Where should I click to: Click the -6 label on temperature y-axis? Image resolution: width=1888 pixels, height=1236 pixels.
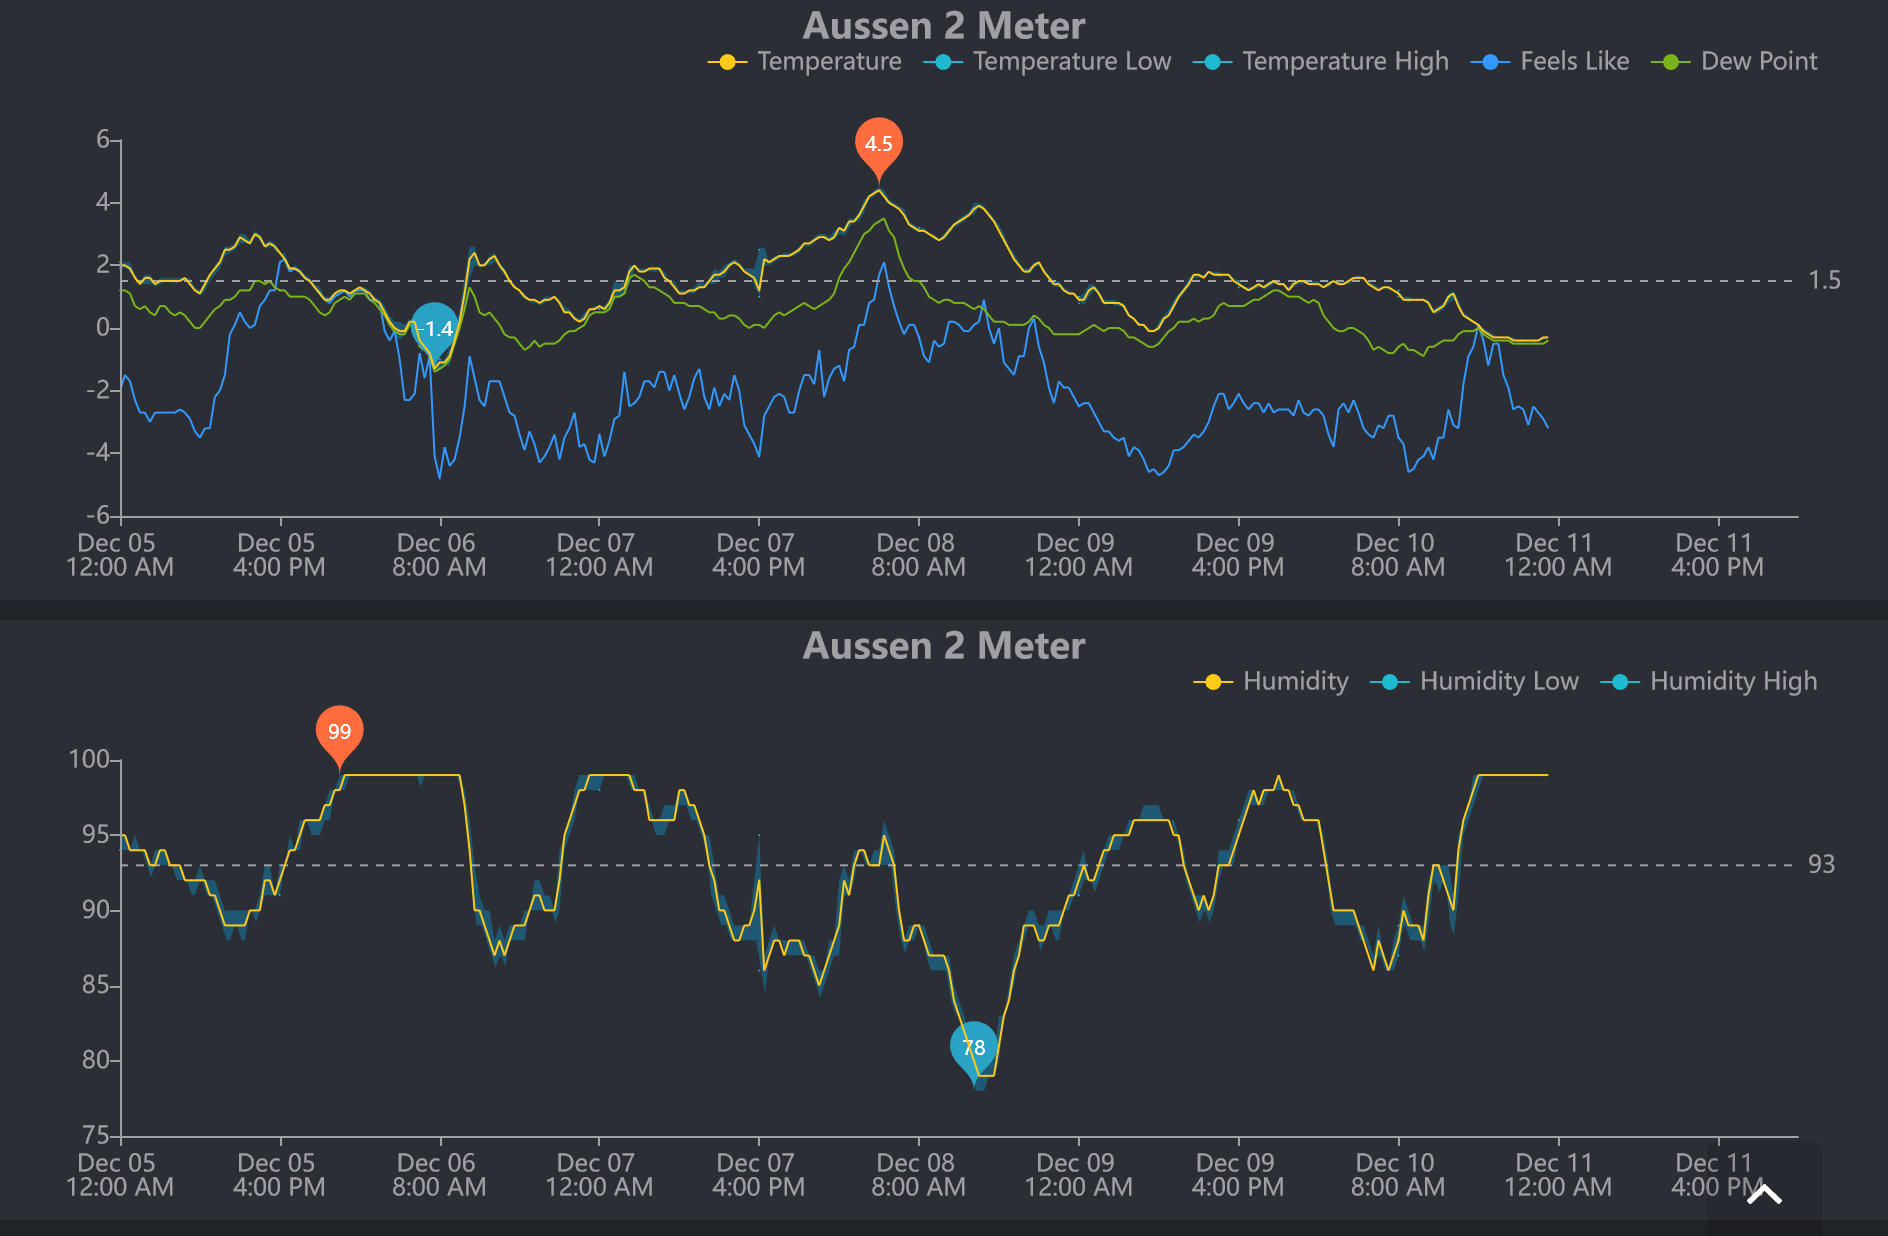pos(98,516)
